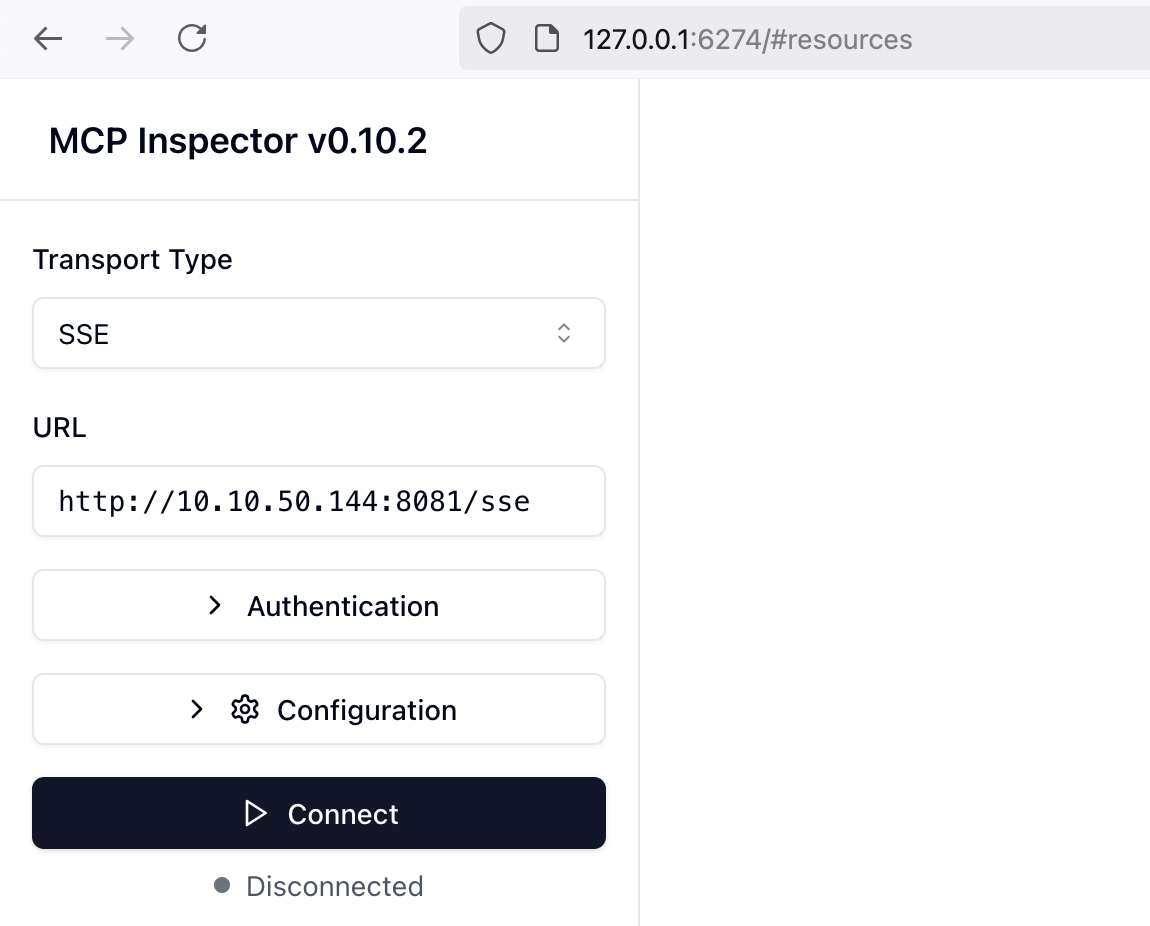Click the chevron arrow left of Configuration gear
The height and width of the screenshot is (926, 1150).
196,710
